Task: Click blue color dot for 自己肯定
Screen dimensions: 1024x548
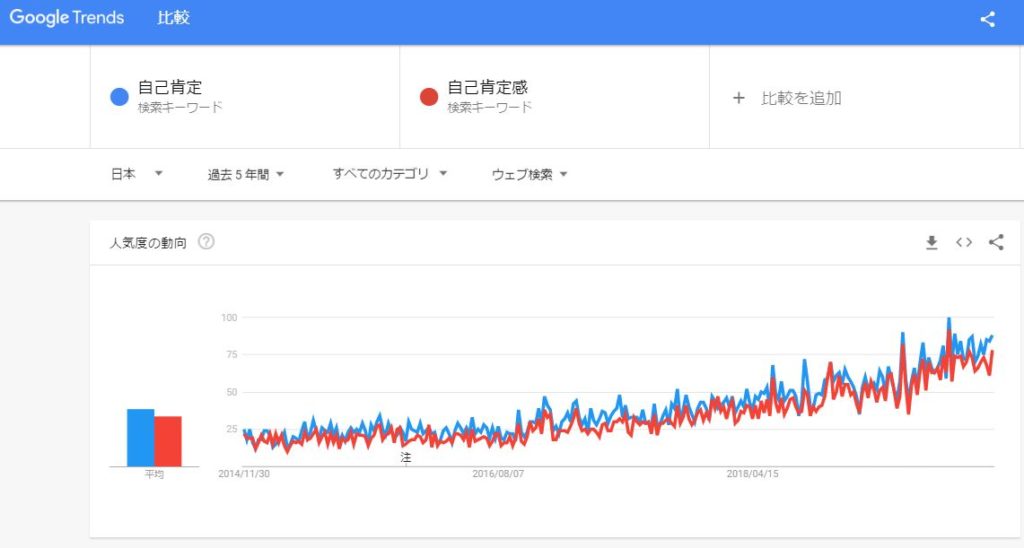Action: click(x=119, y=97)
